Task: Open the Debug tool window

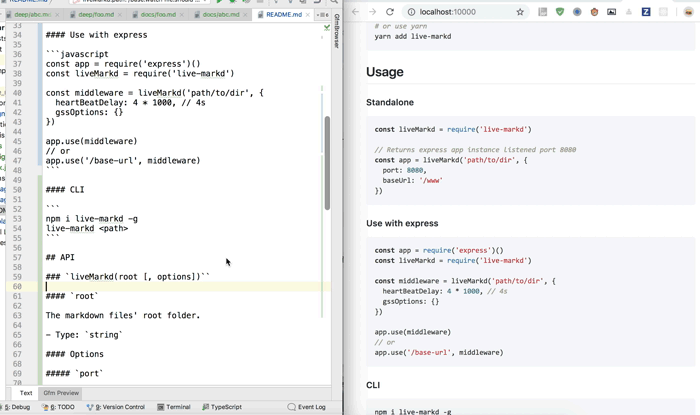Action: (17, 407)
